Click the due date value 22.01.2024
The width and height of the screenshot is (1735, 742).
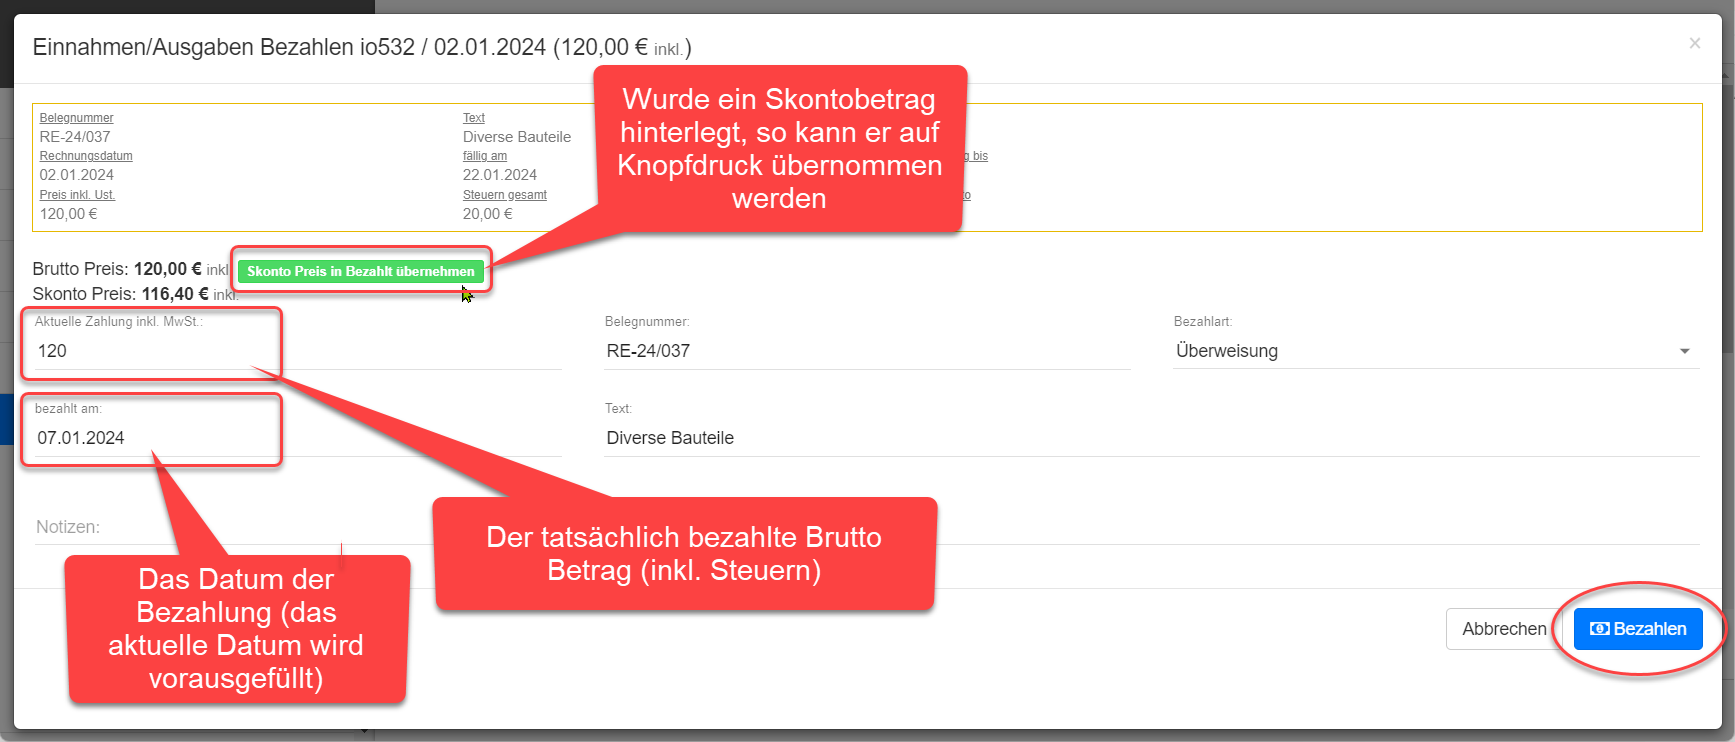pos(500,175)
